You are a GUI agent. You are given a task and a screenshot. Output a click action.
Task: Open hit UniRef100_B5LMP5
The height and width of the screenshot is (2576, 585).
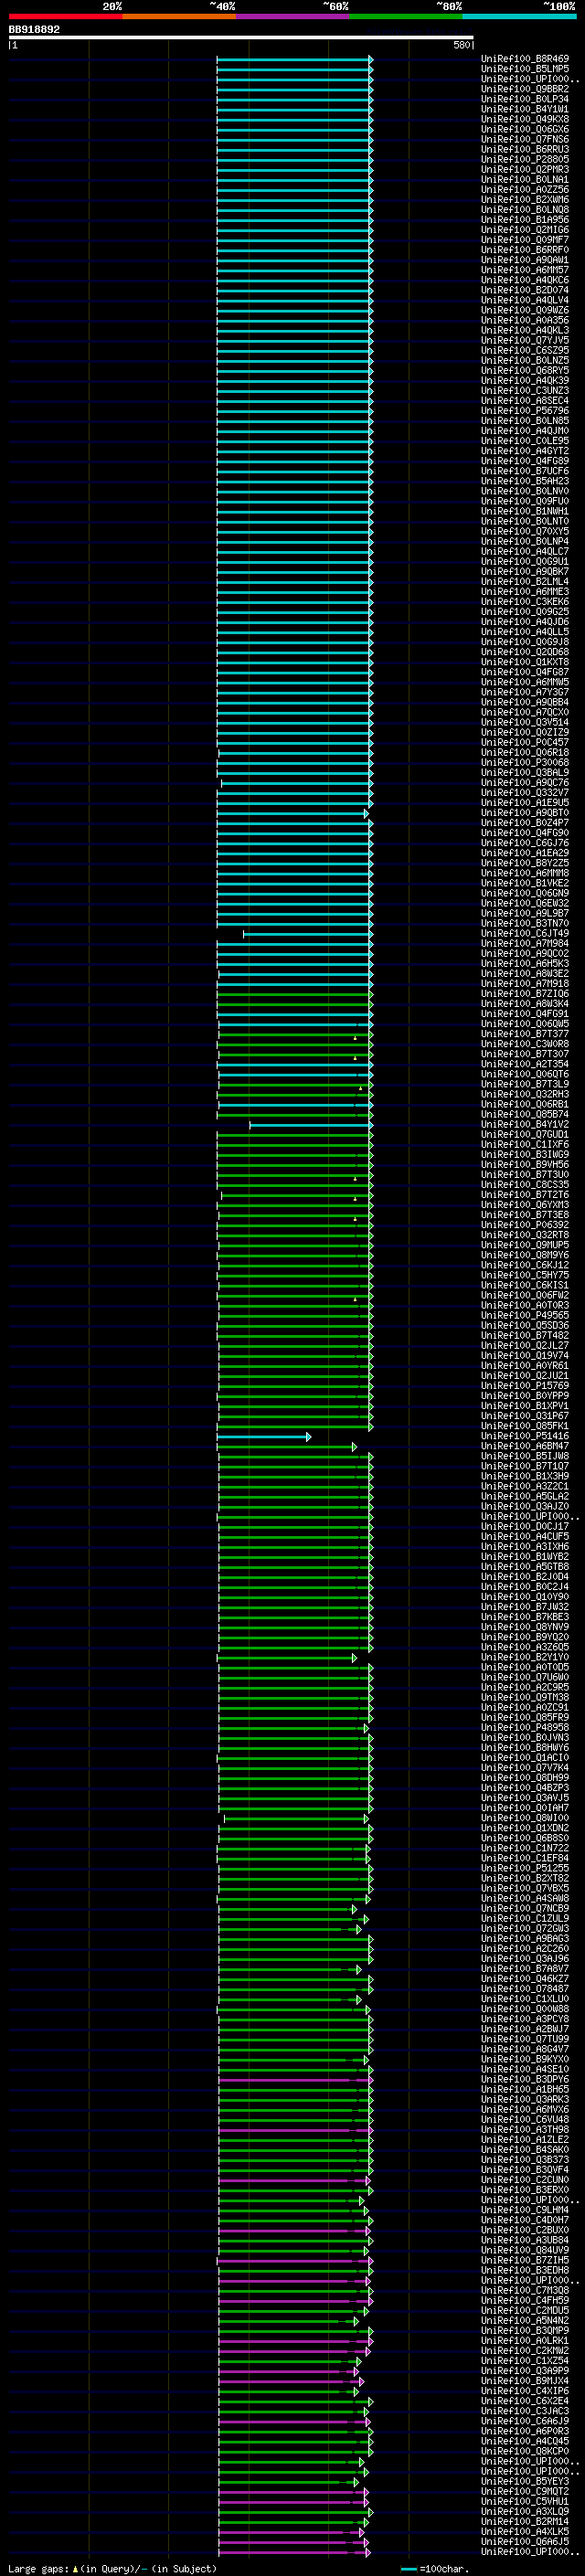coord(525,69)
